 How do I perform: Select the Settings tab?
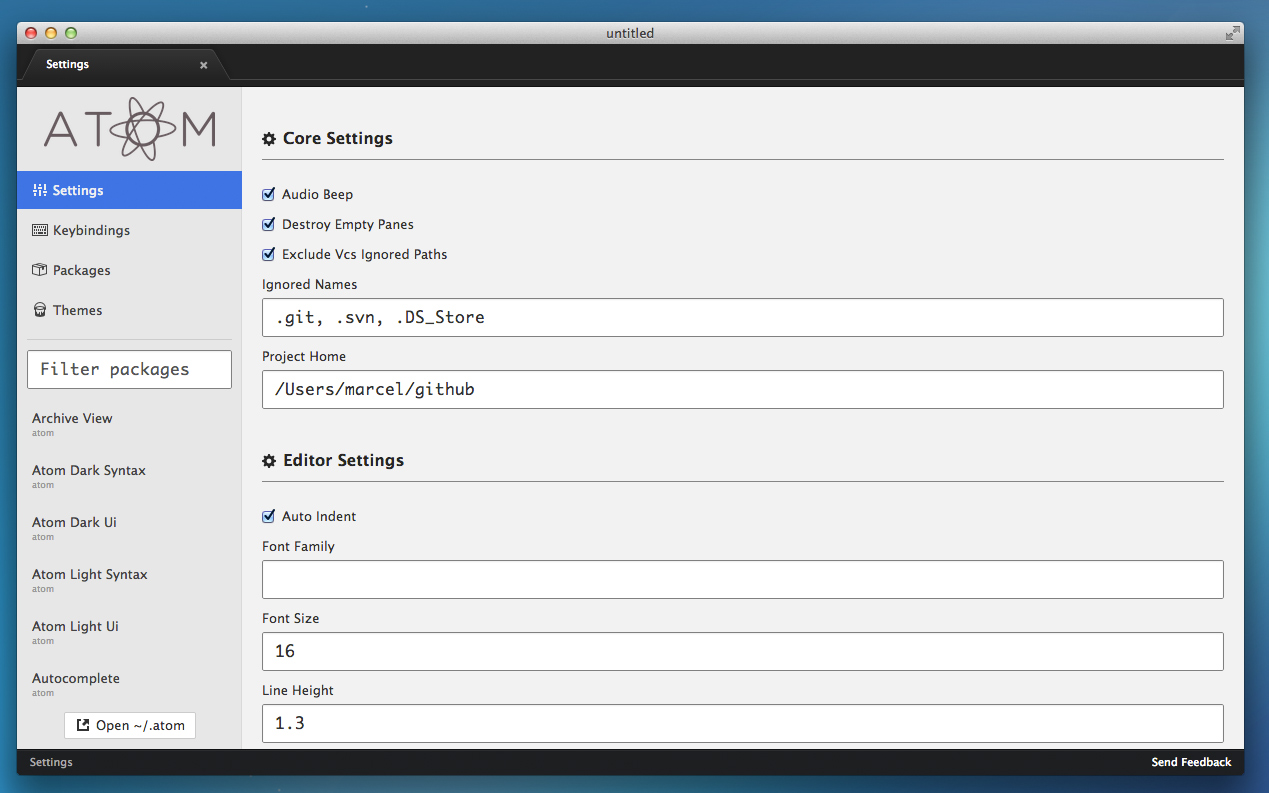click(x=68, y=64)
